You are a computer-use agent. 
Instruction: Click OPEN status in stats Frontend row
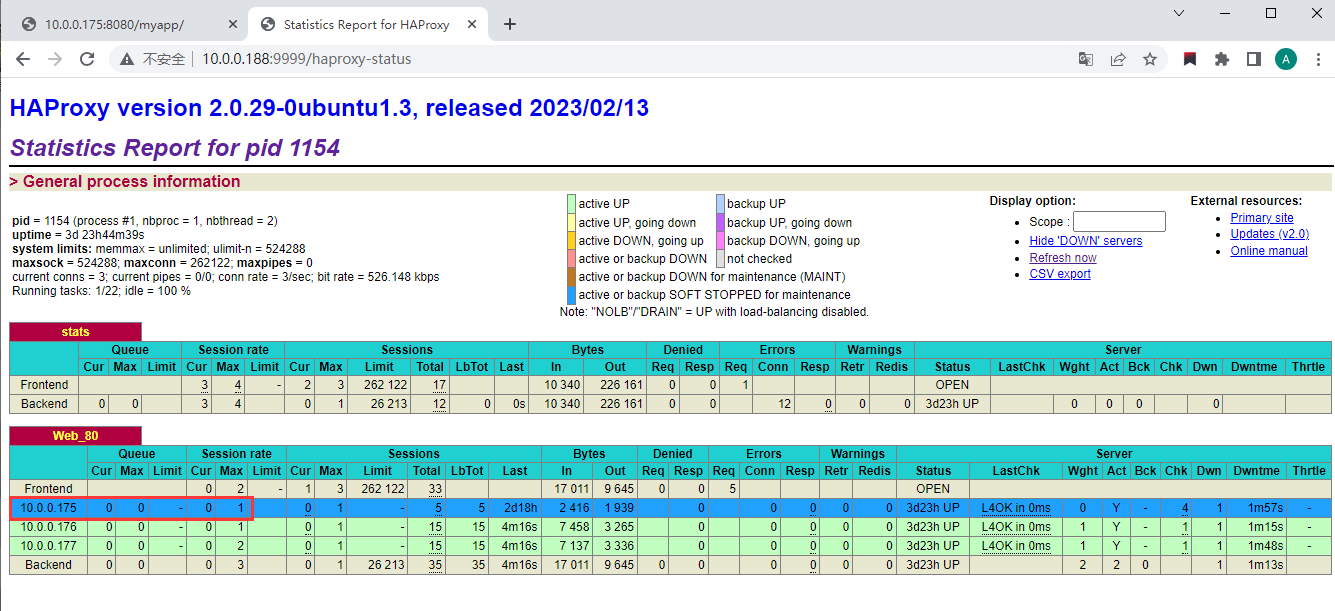[952, 385]
